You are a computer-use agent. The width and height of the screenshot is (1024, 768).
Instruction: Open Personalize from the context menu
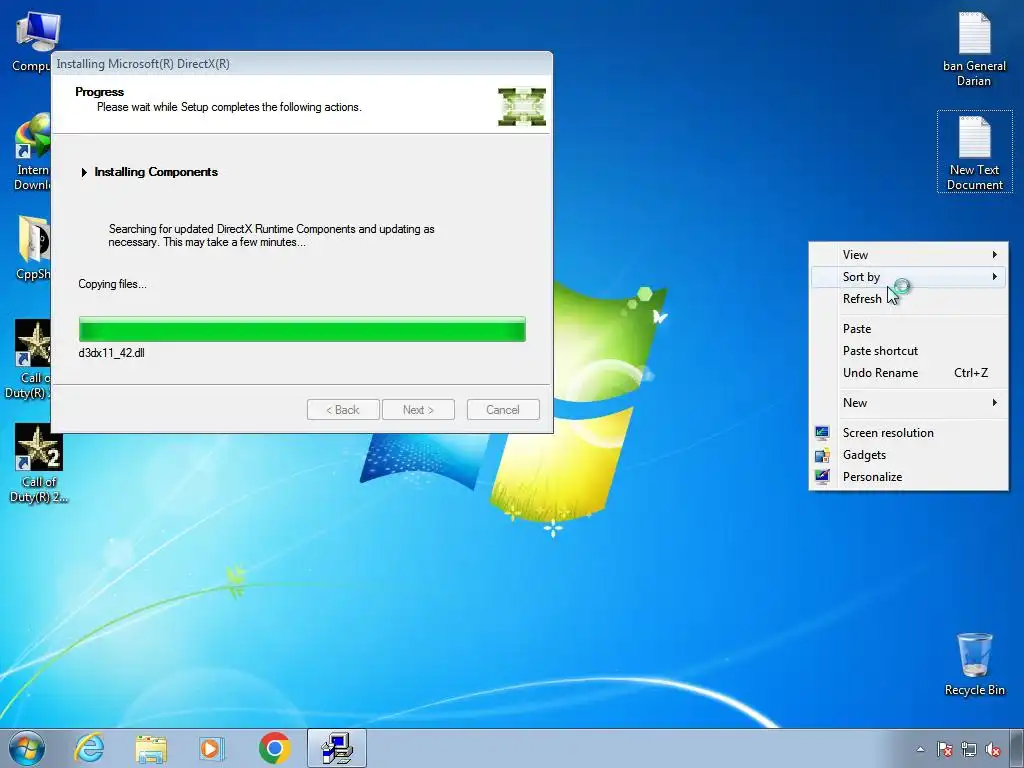click(908, 477)
